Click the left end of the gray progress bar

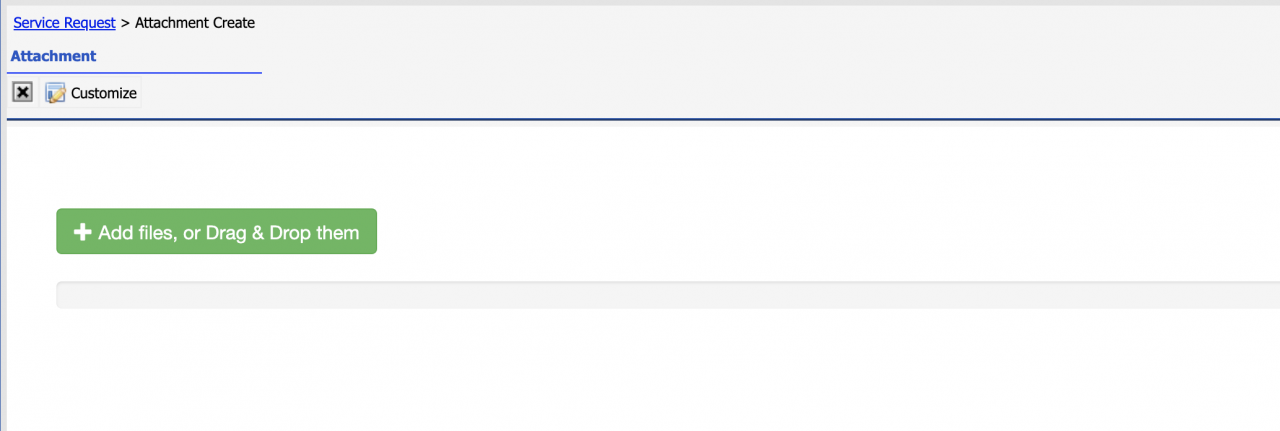[64, 295]
